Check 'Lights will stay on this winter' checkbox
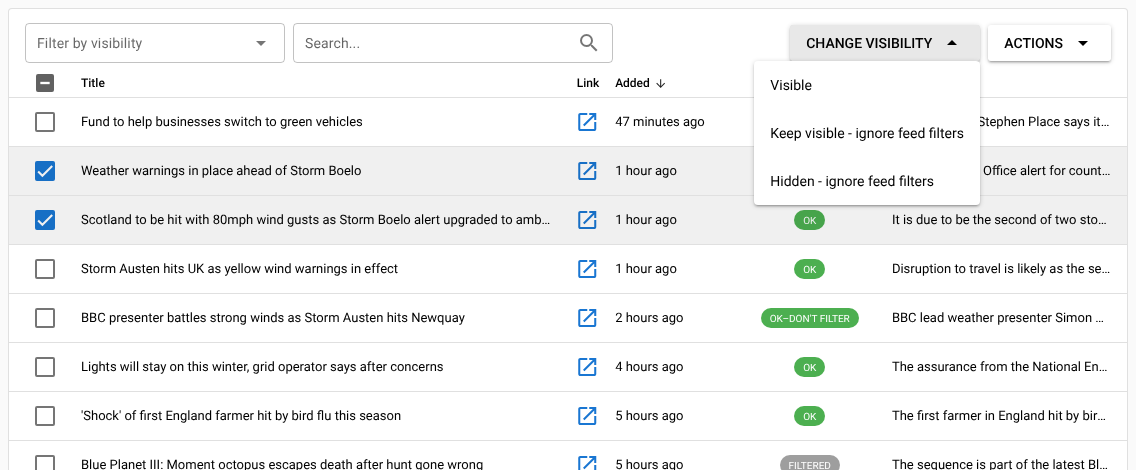The height and width of the screenshot is (470, 1136). [45, 367]
